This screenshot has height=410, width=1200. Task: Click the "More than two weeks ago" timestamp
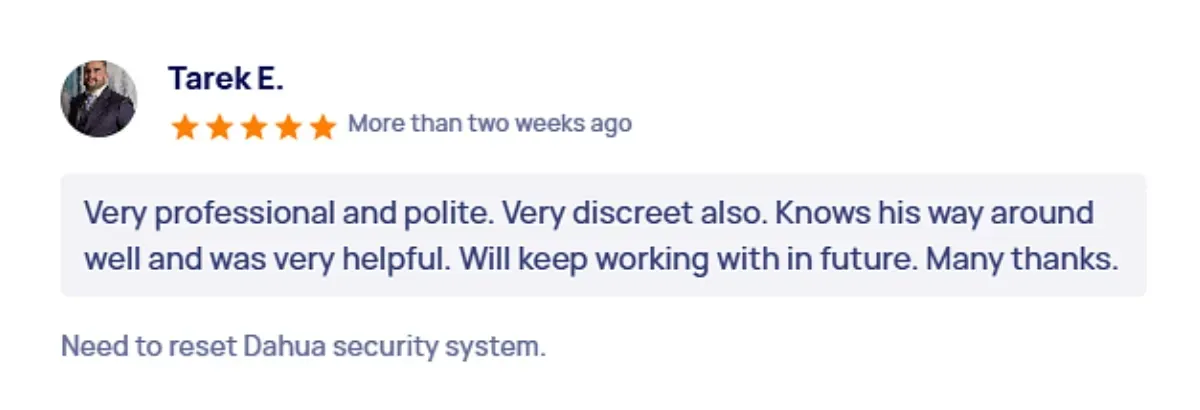point(489,124)
